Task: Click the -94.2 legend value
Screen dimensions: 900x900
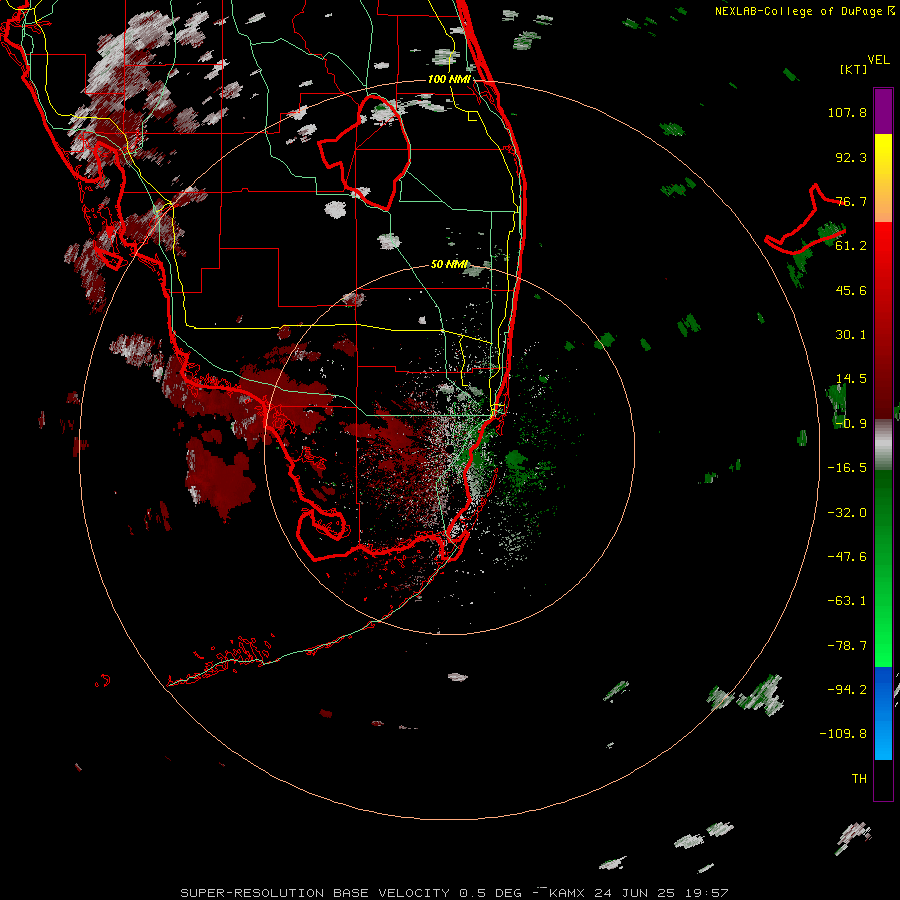Action: coord(847,690)
